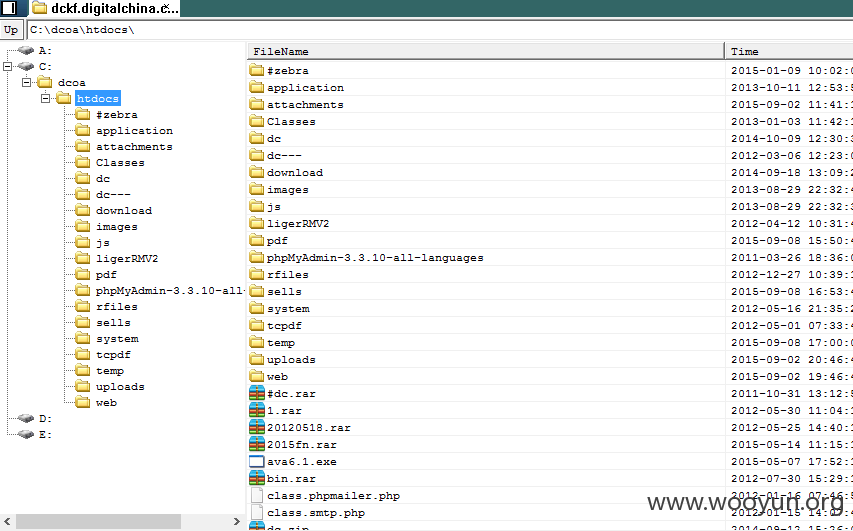Click the Up button
The width and height of the screenshot is (853, 531).
tap(11, 30)
